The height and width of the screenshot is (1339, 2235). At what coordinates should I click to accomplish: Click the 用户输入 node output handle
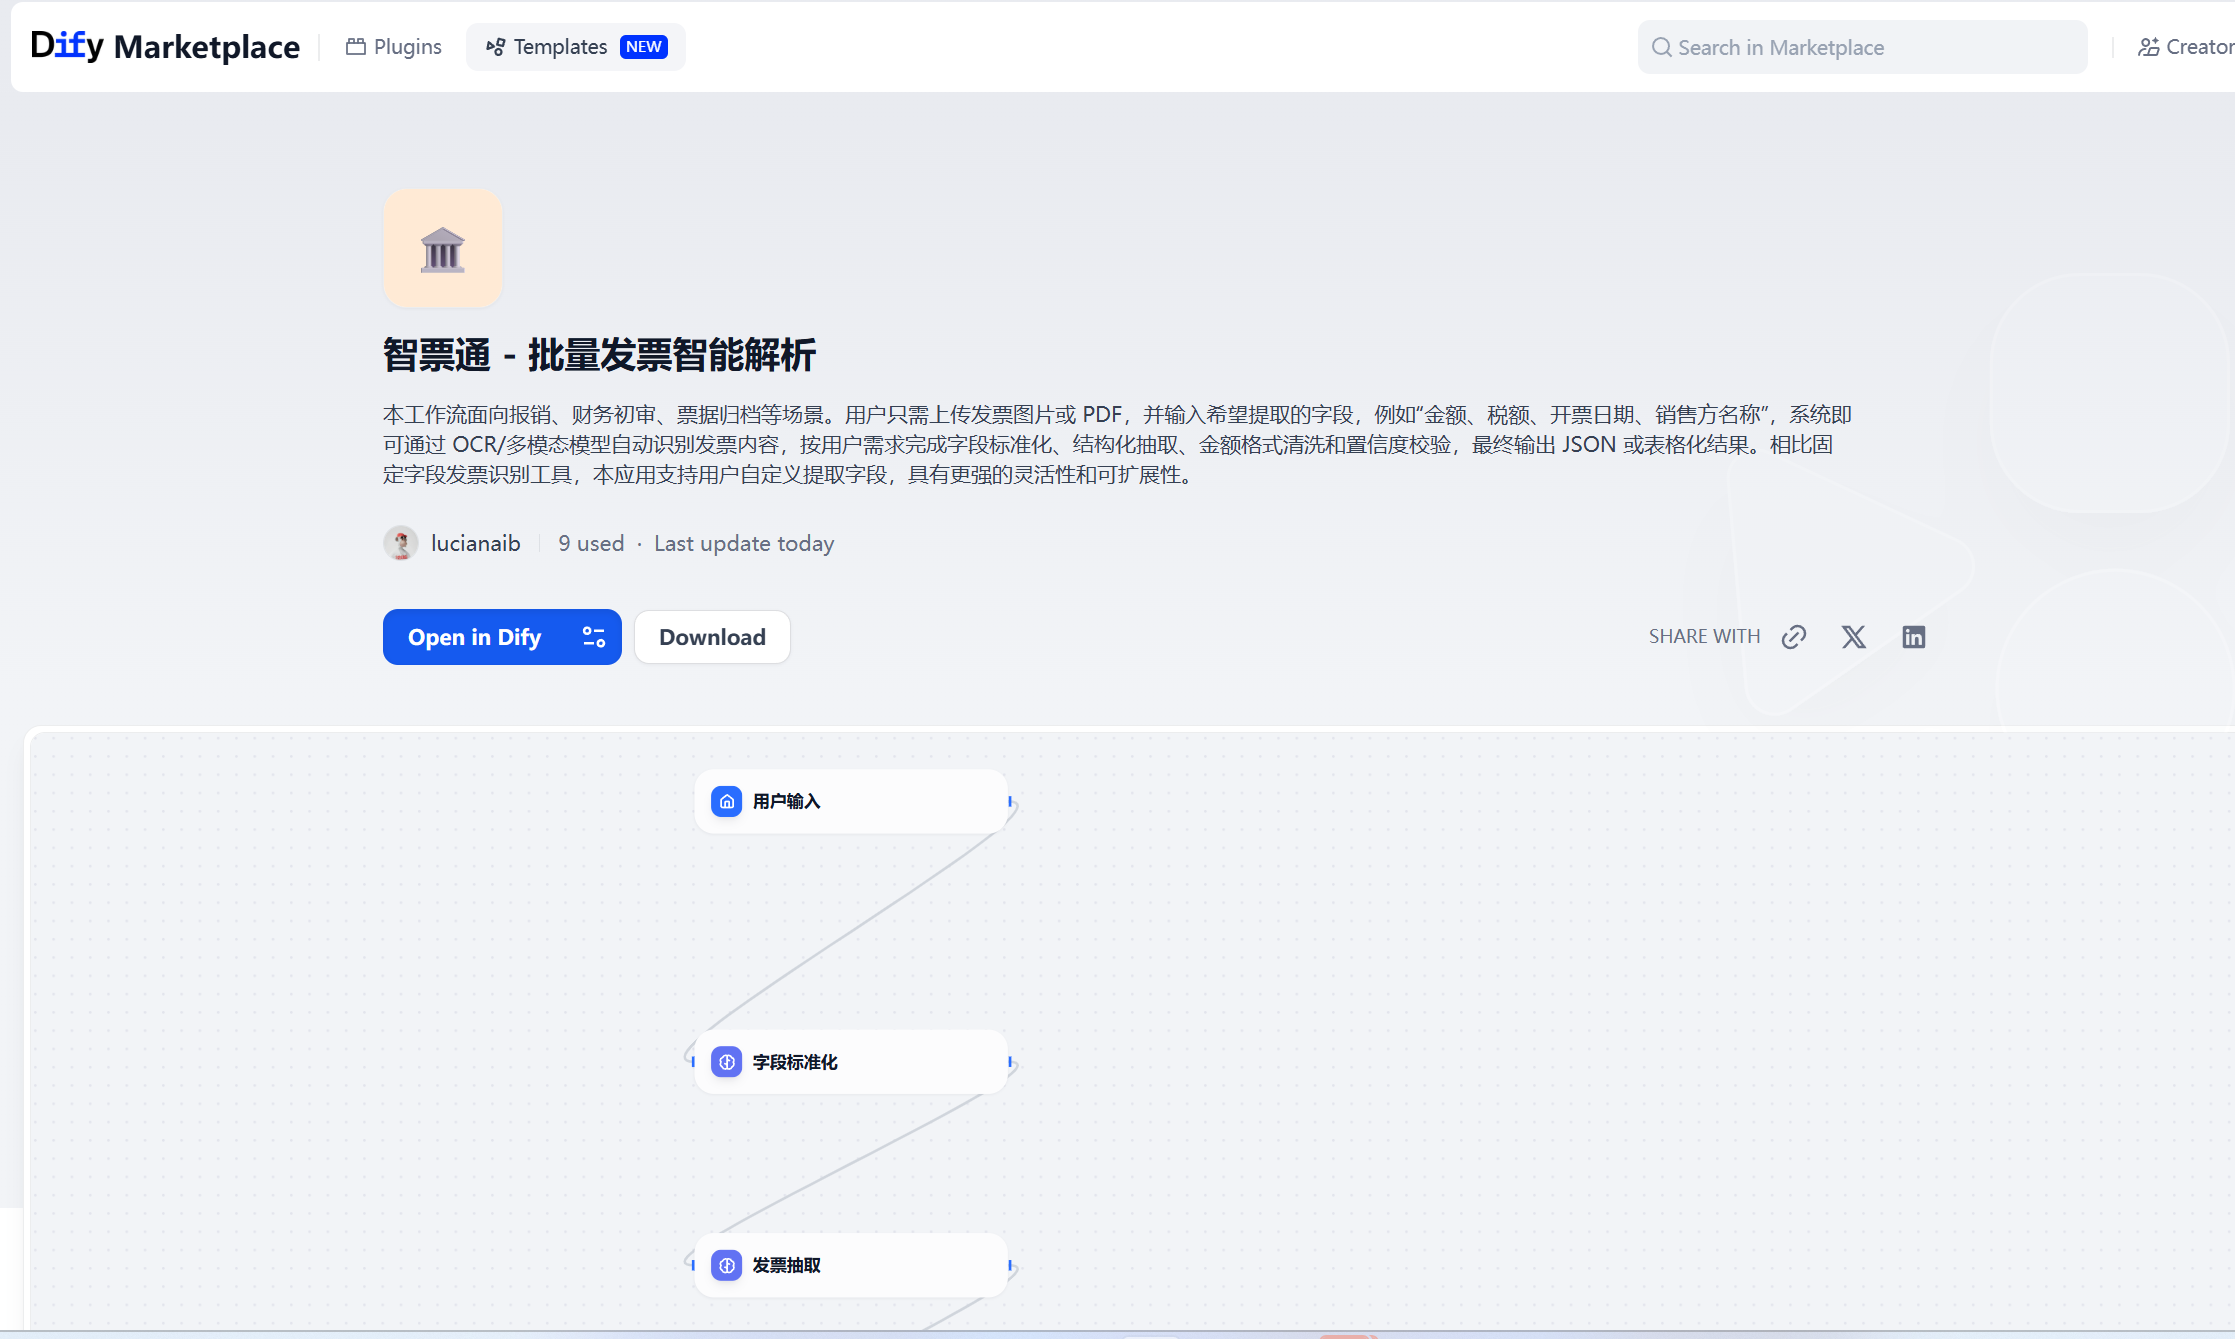point(1011,802)
